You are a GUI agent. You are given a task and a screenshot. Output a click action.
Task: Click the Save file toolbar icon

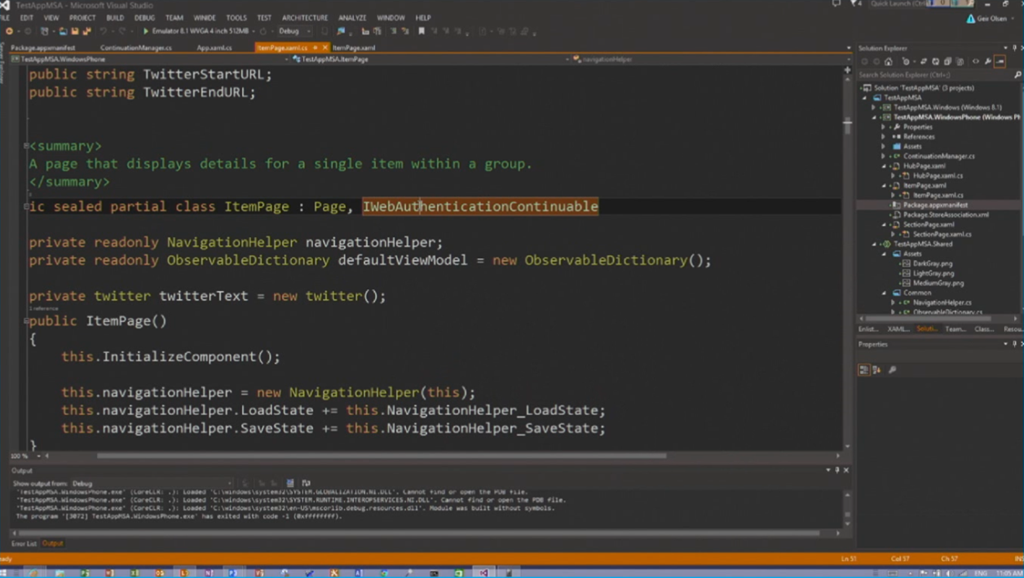pos(75,31)
